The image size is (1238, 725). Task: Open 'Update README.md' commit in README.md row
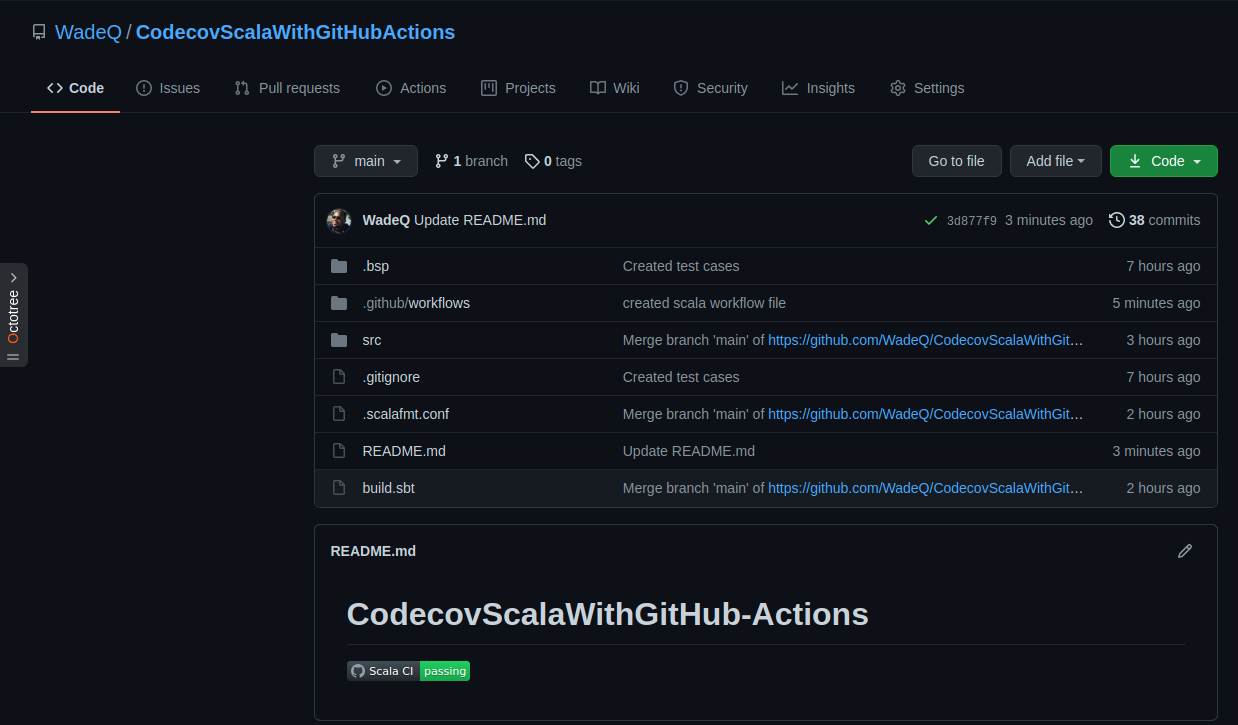[x=689, y=451]
